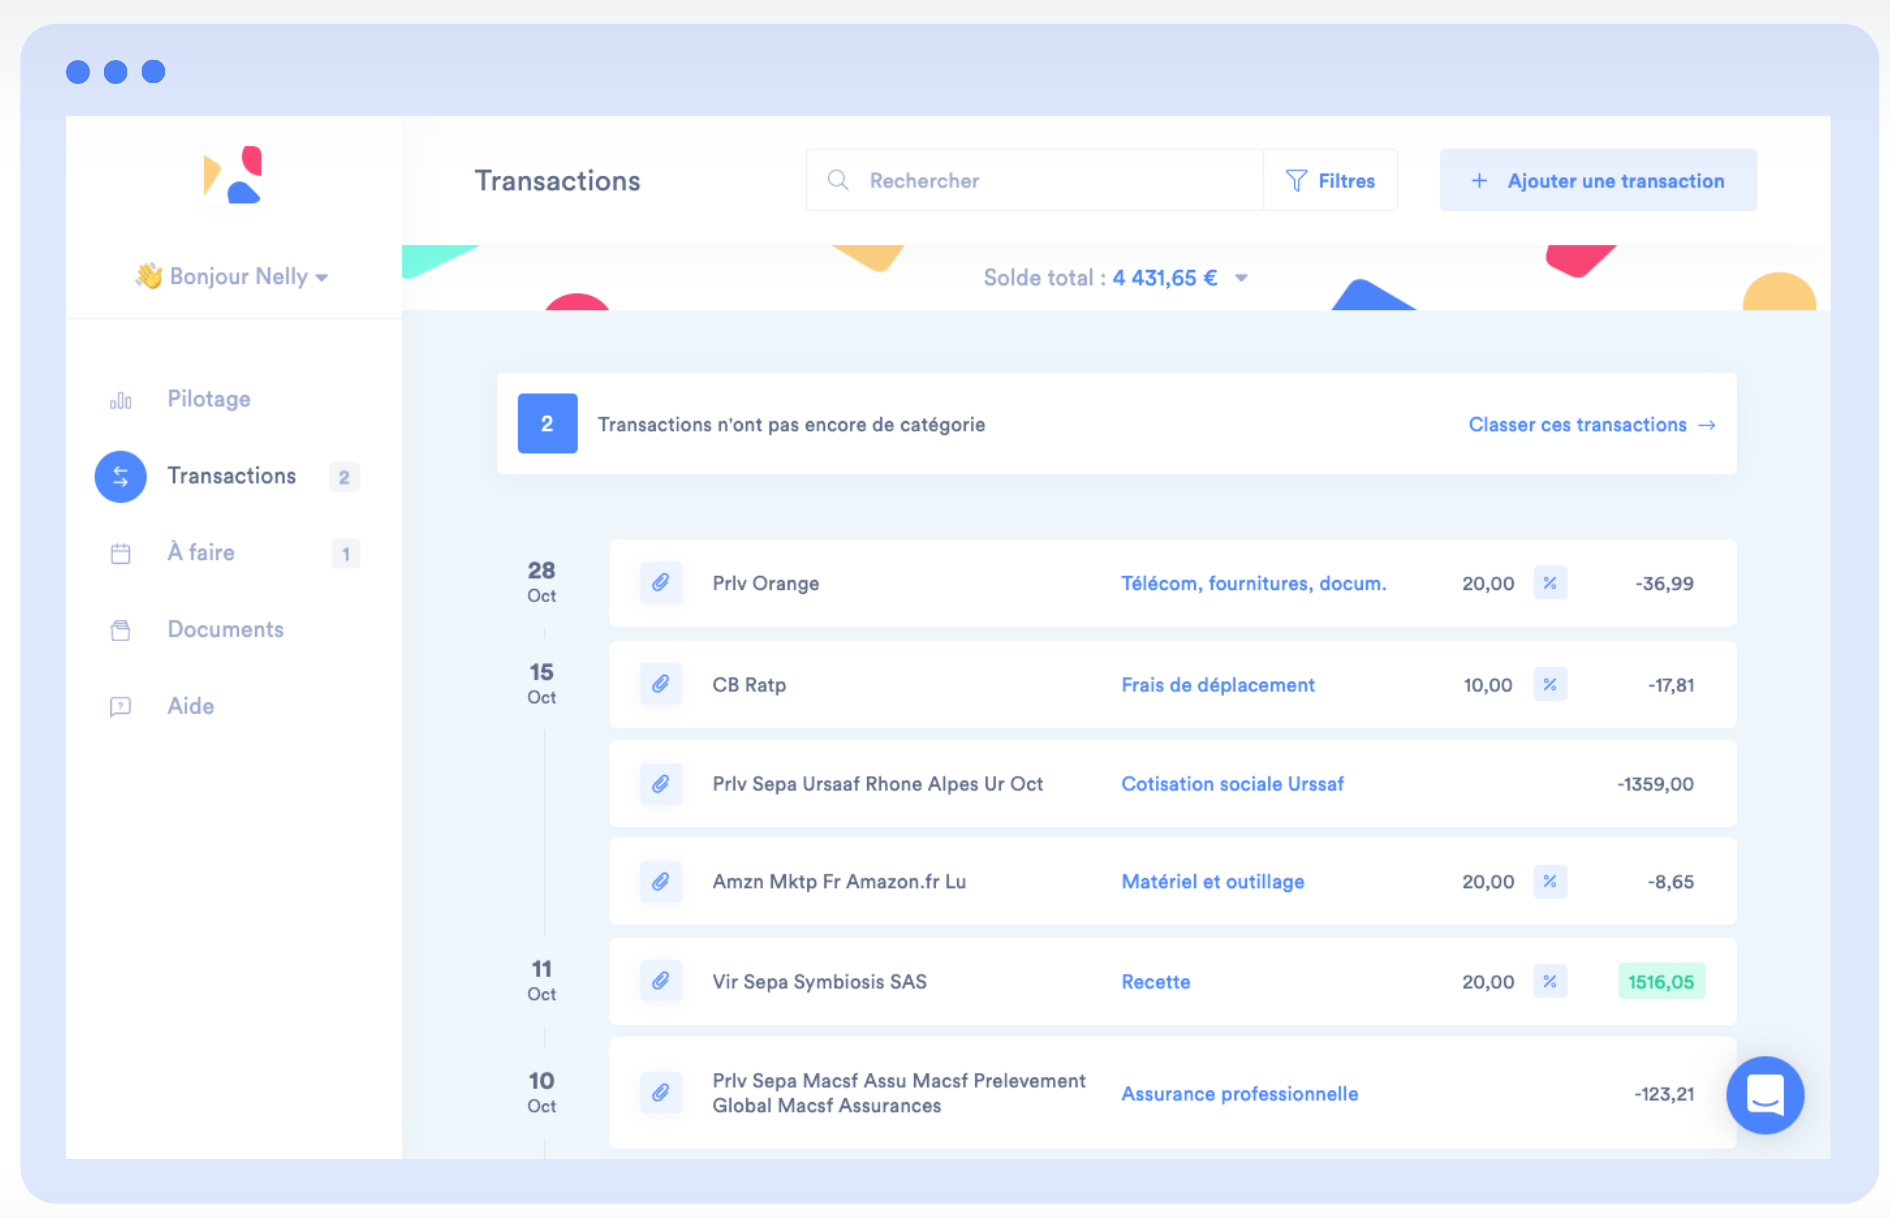Image resolution: width=1890 pixels, height=1218 pixels.
Task: Open the attachment icon for Vir Sepa Symbiosis
Action: pyautogui.click(x=660, y=982)
